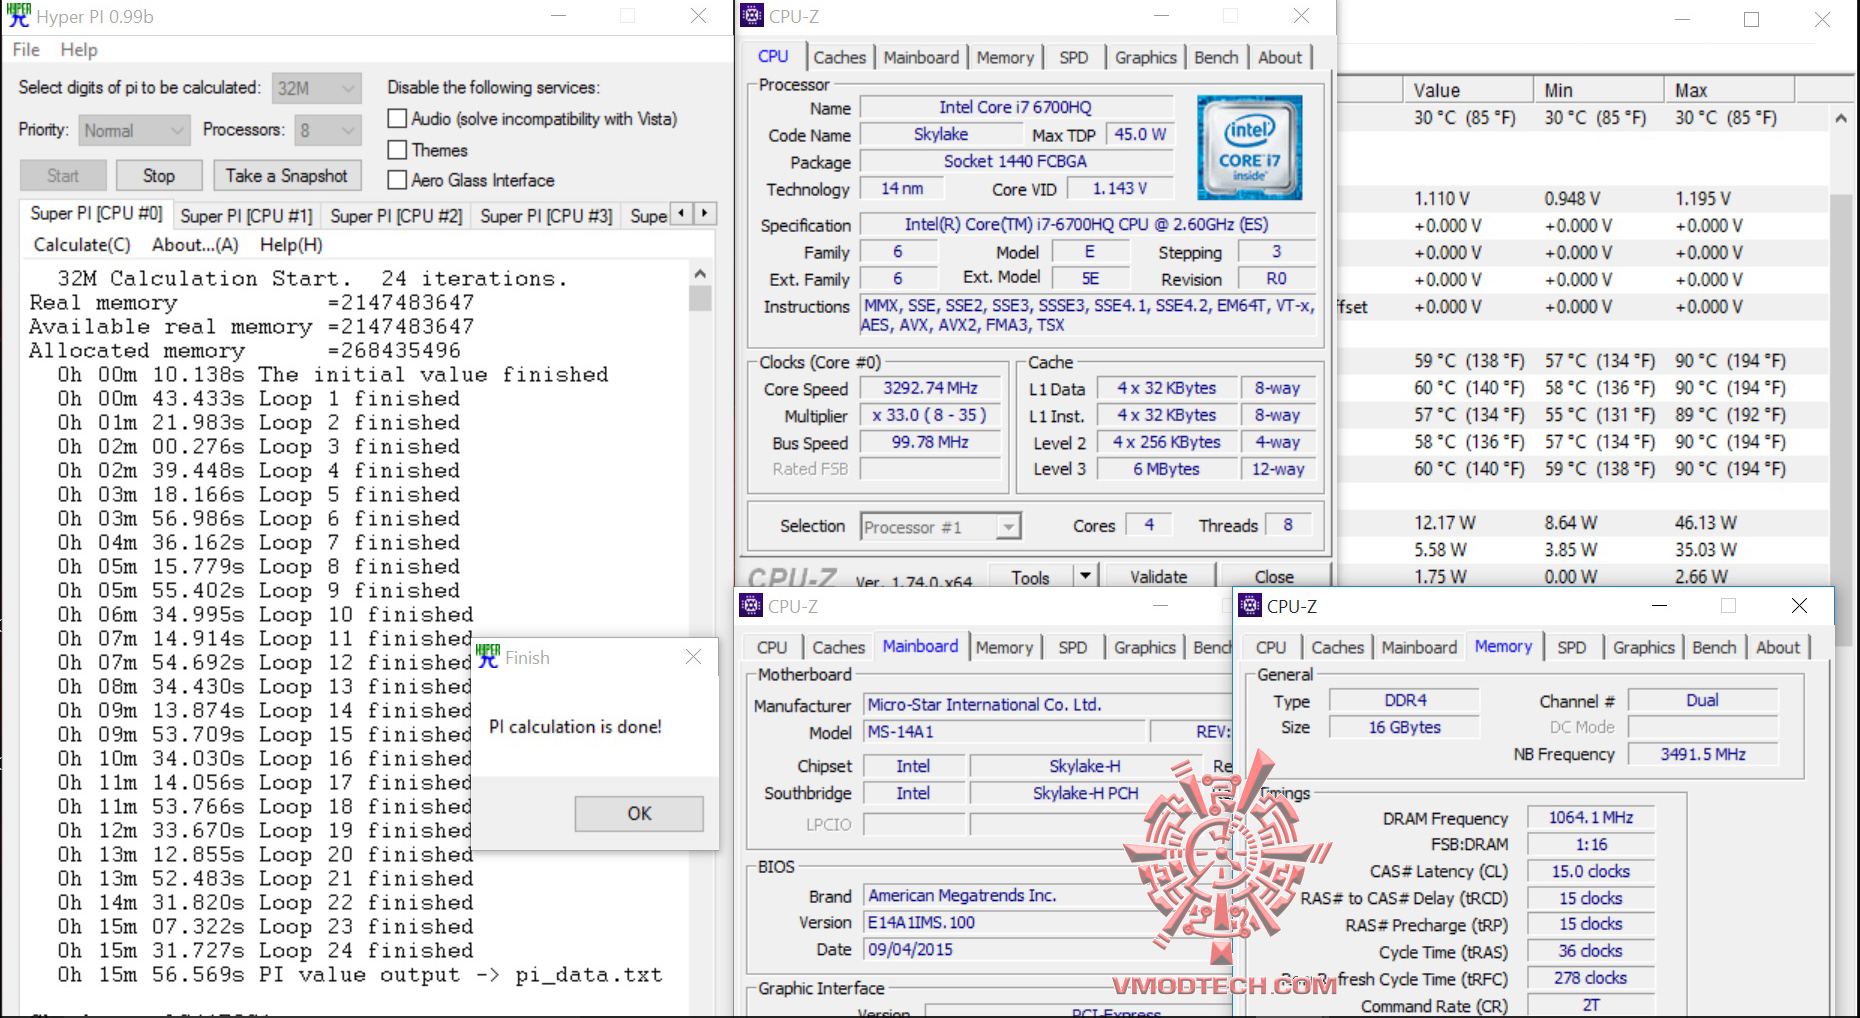This screenshot has width=1860, height=1018.
Task: Check the Themes checkbox
Action: pos(397,150)
